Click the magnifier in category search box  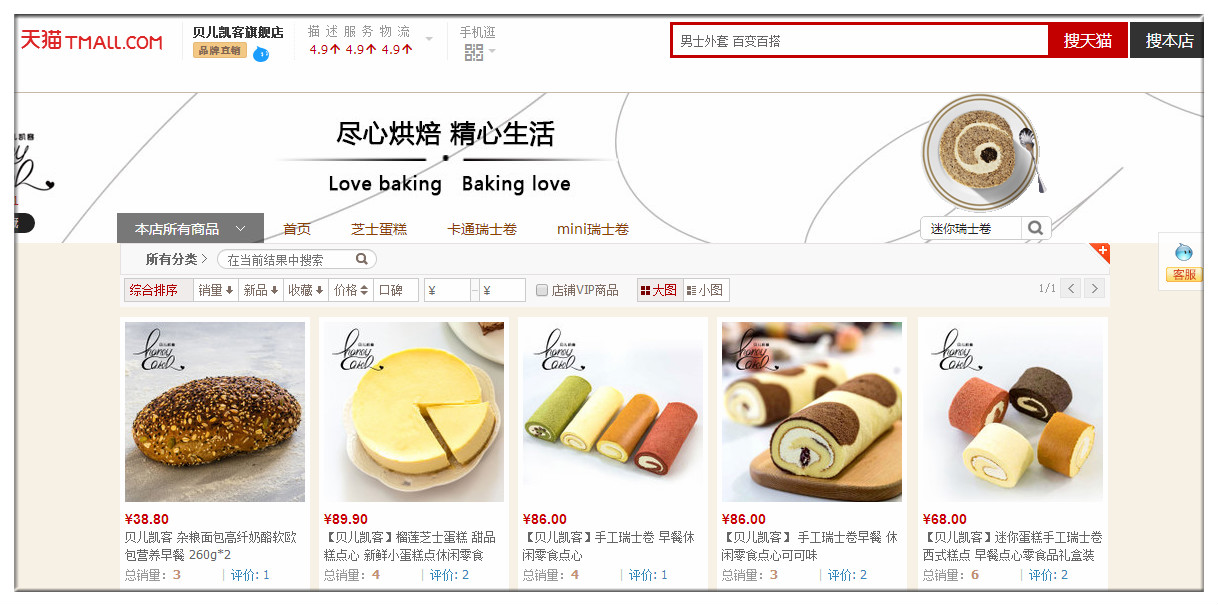pyautogui.click(x=363, y=259)
